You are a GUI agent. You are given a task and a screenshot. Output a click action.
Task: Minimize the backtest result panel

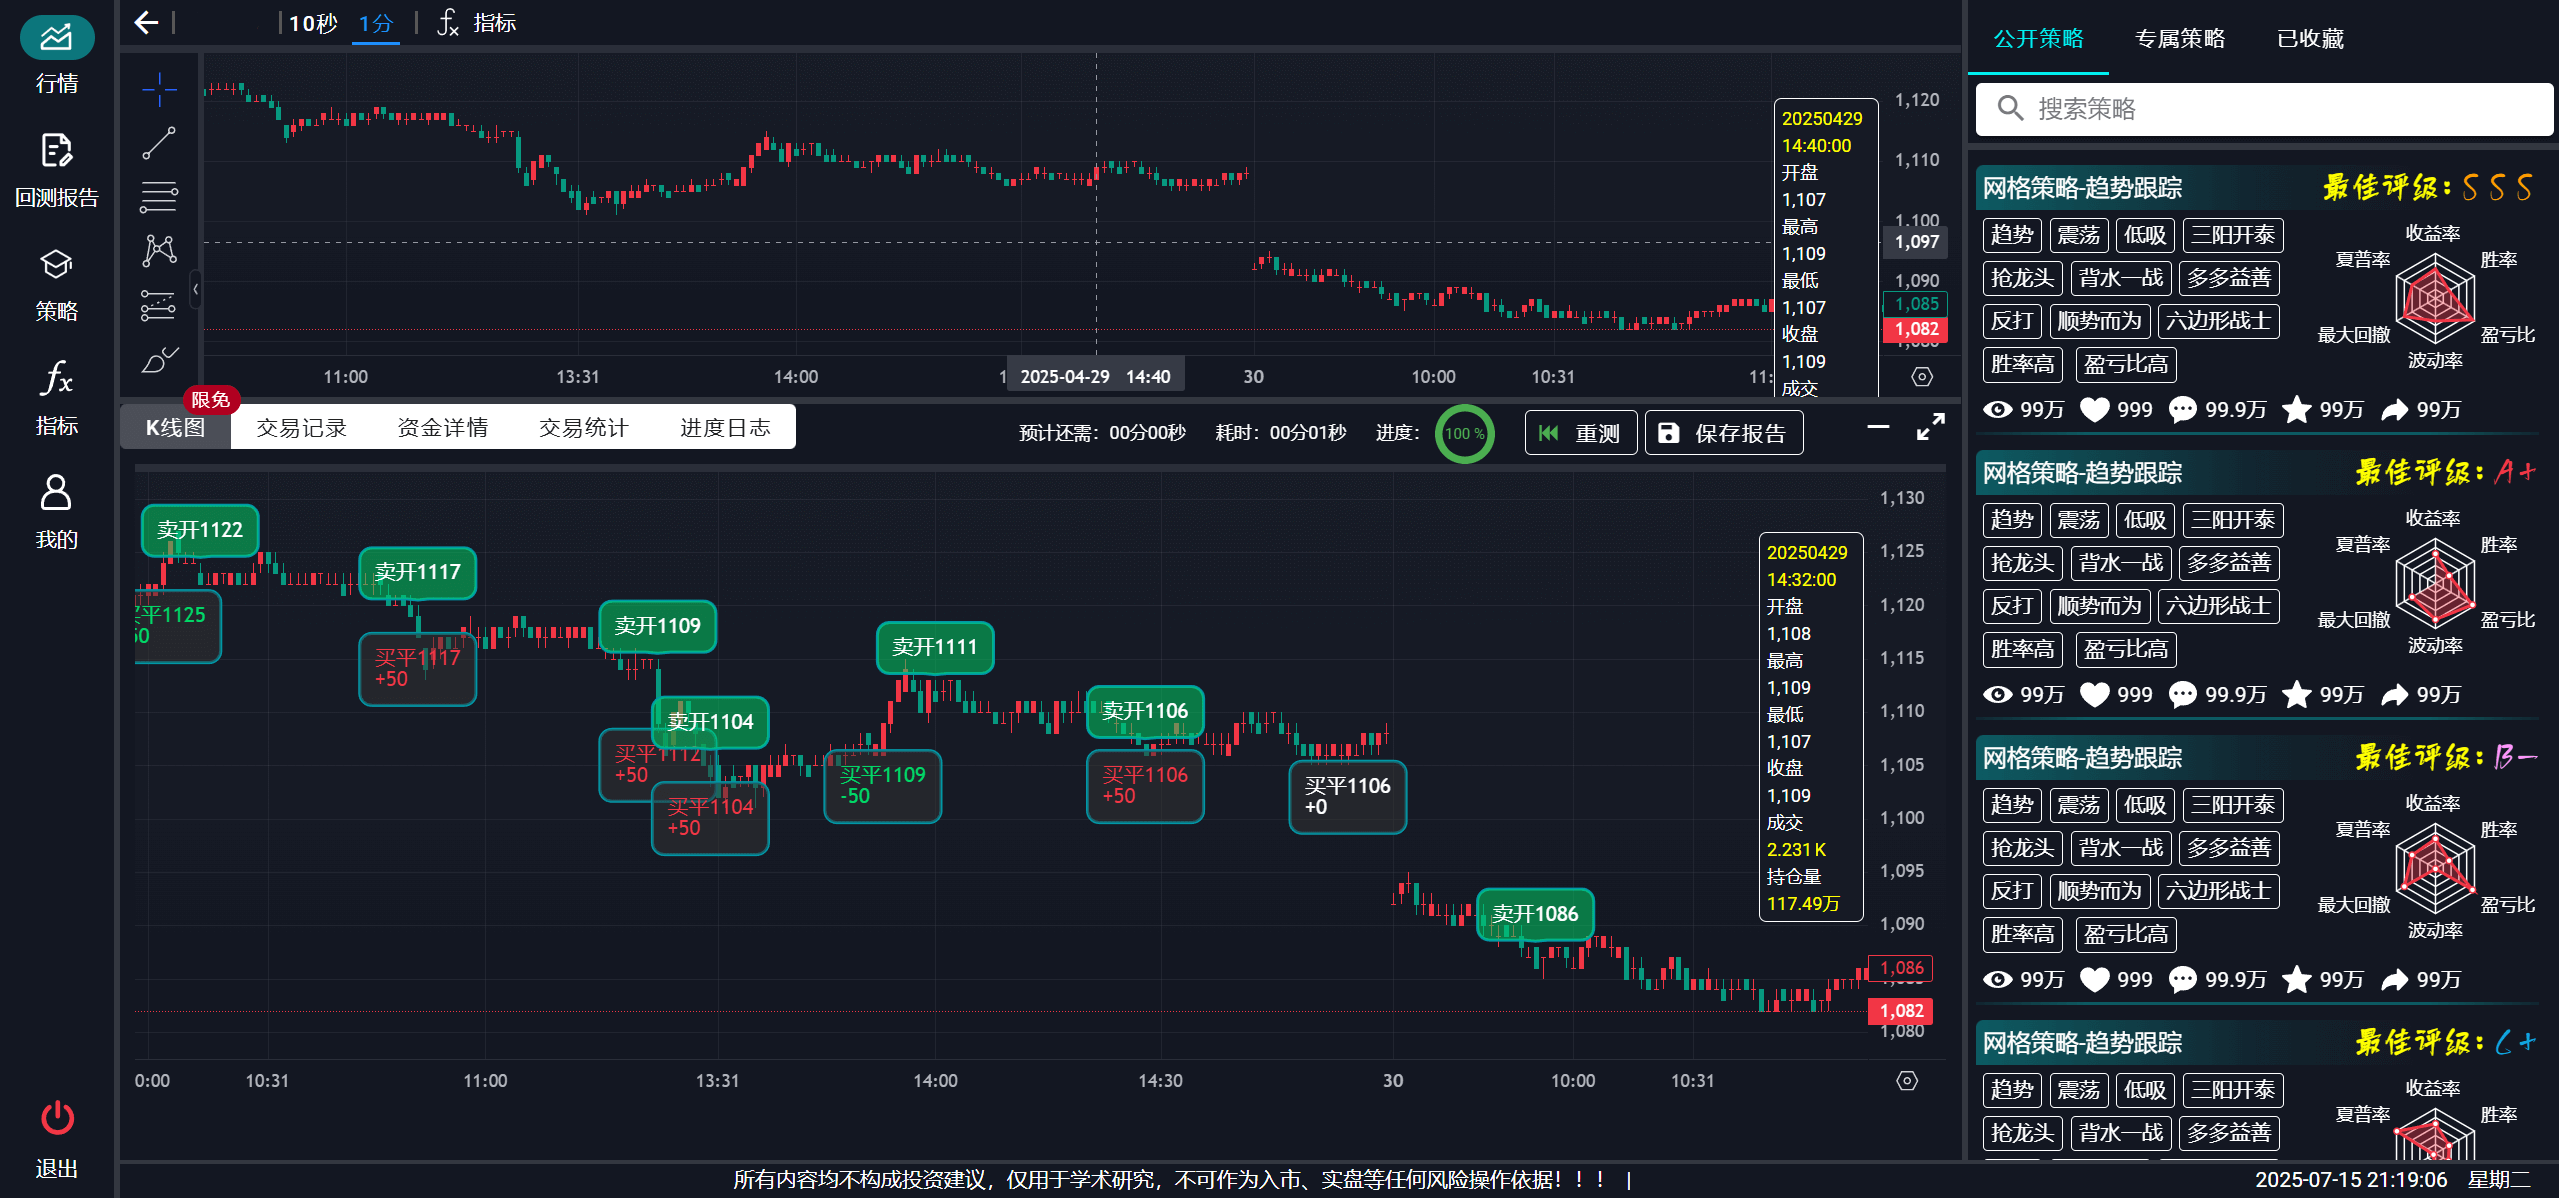(1878, 428)
